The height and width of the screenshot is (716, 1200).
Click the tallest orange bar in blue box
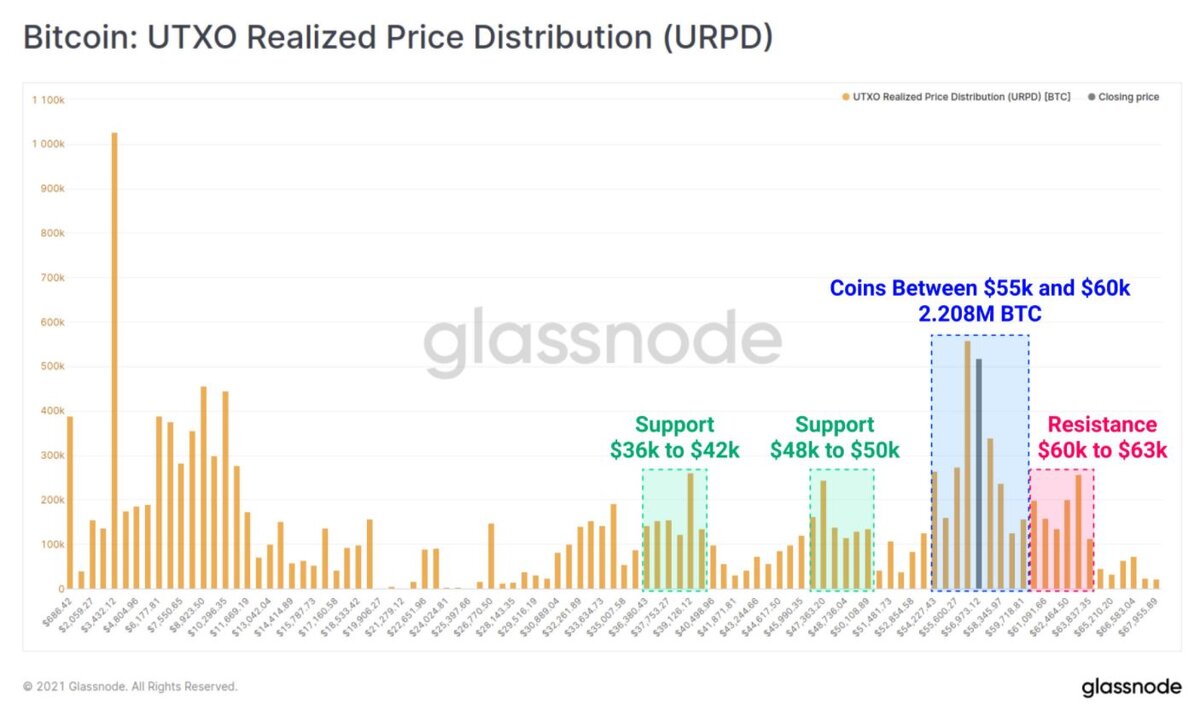pos(967,465)
